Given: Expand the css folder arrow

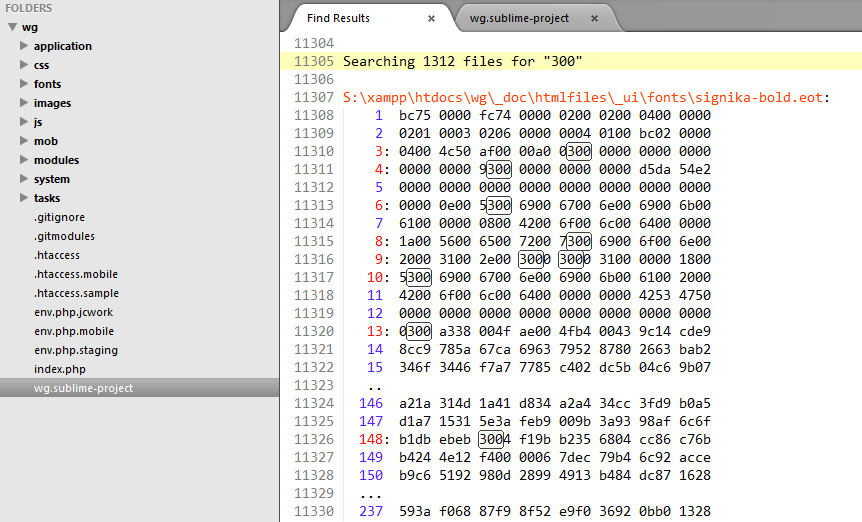Looking at the screenshot, I should click(x=25, y=65).
